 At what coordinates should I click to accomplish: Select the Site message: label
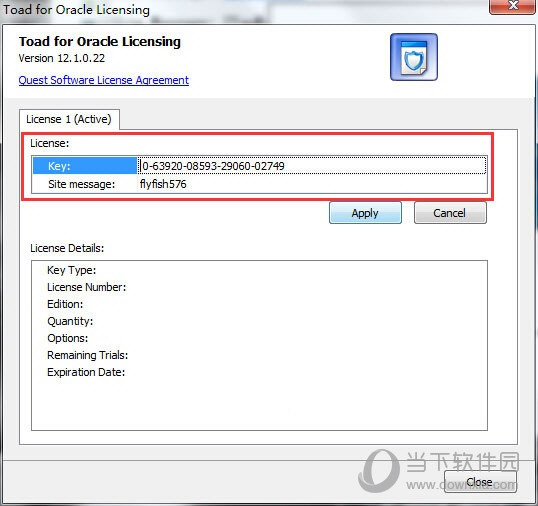pyautogui.click(x=81, y=184)
